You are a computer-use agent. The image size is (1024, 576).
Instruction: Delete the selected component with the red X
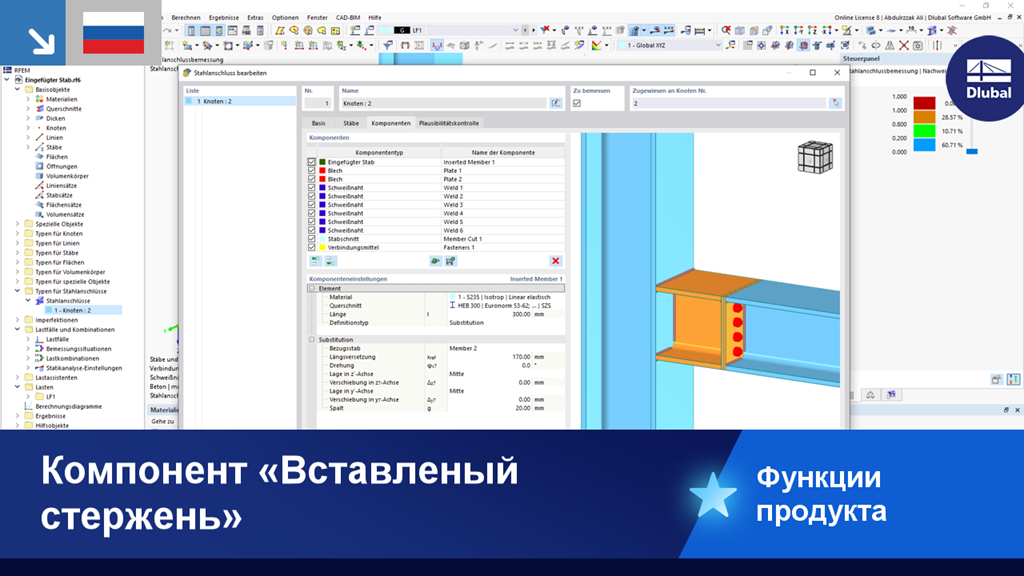pyautogui.click(x=555, y=259)
